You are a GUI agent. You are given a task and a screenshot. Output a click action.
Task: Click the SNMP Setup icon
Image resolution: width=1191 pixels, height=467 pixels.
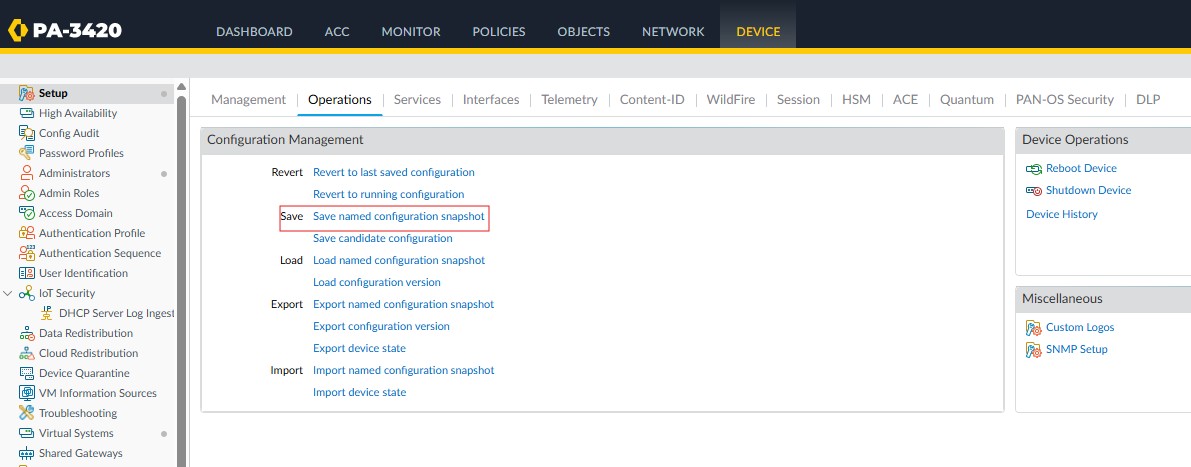pos(1034,350)
